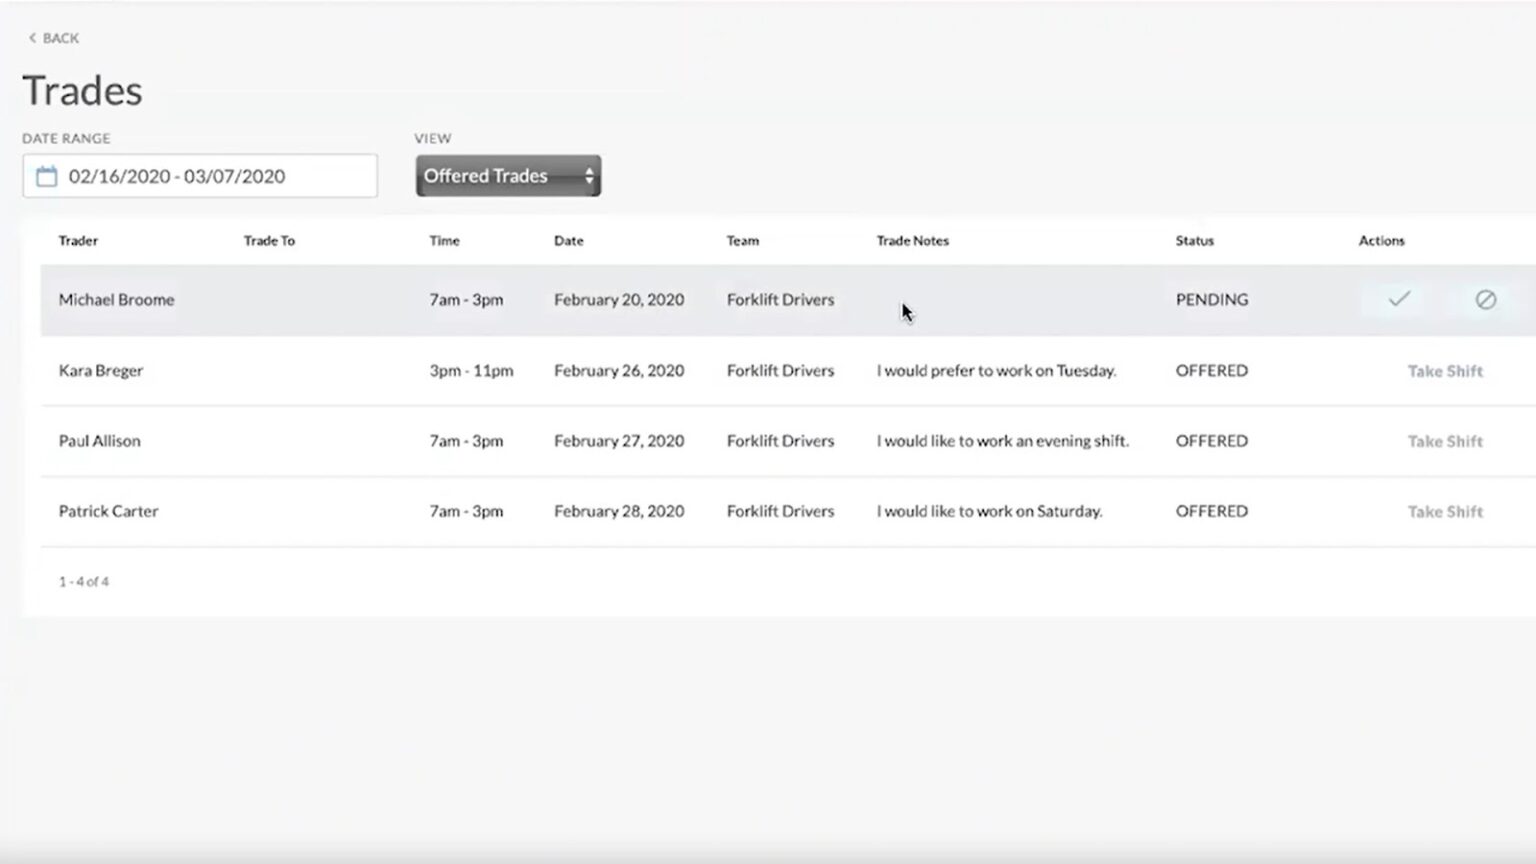
Task: Select Kara Breger's name in table
Action: 101,371
